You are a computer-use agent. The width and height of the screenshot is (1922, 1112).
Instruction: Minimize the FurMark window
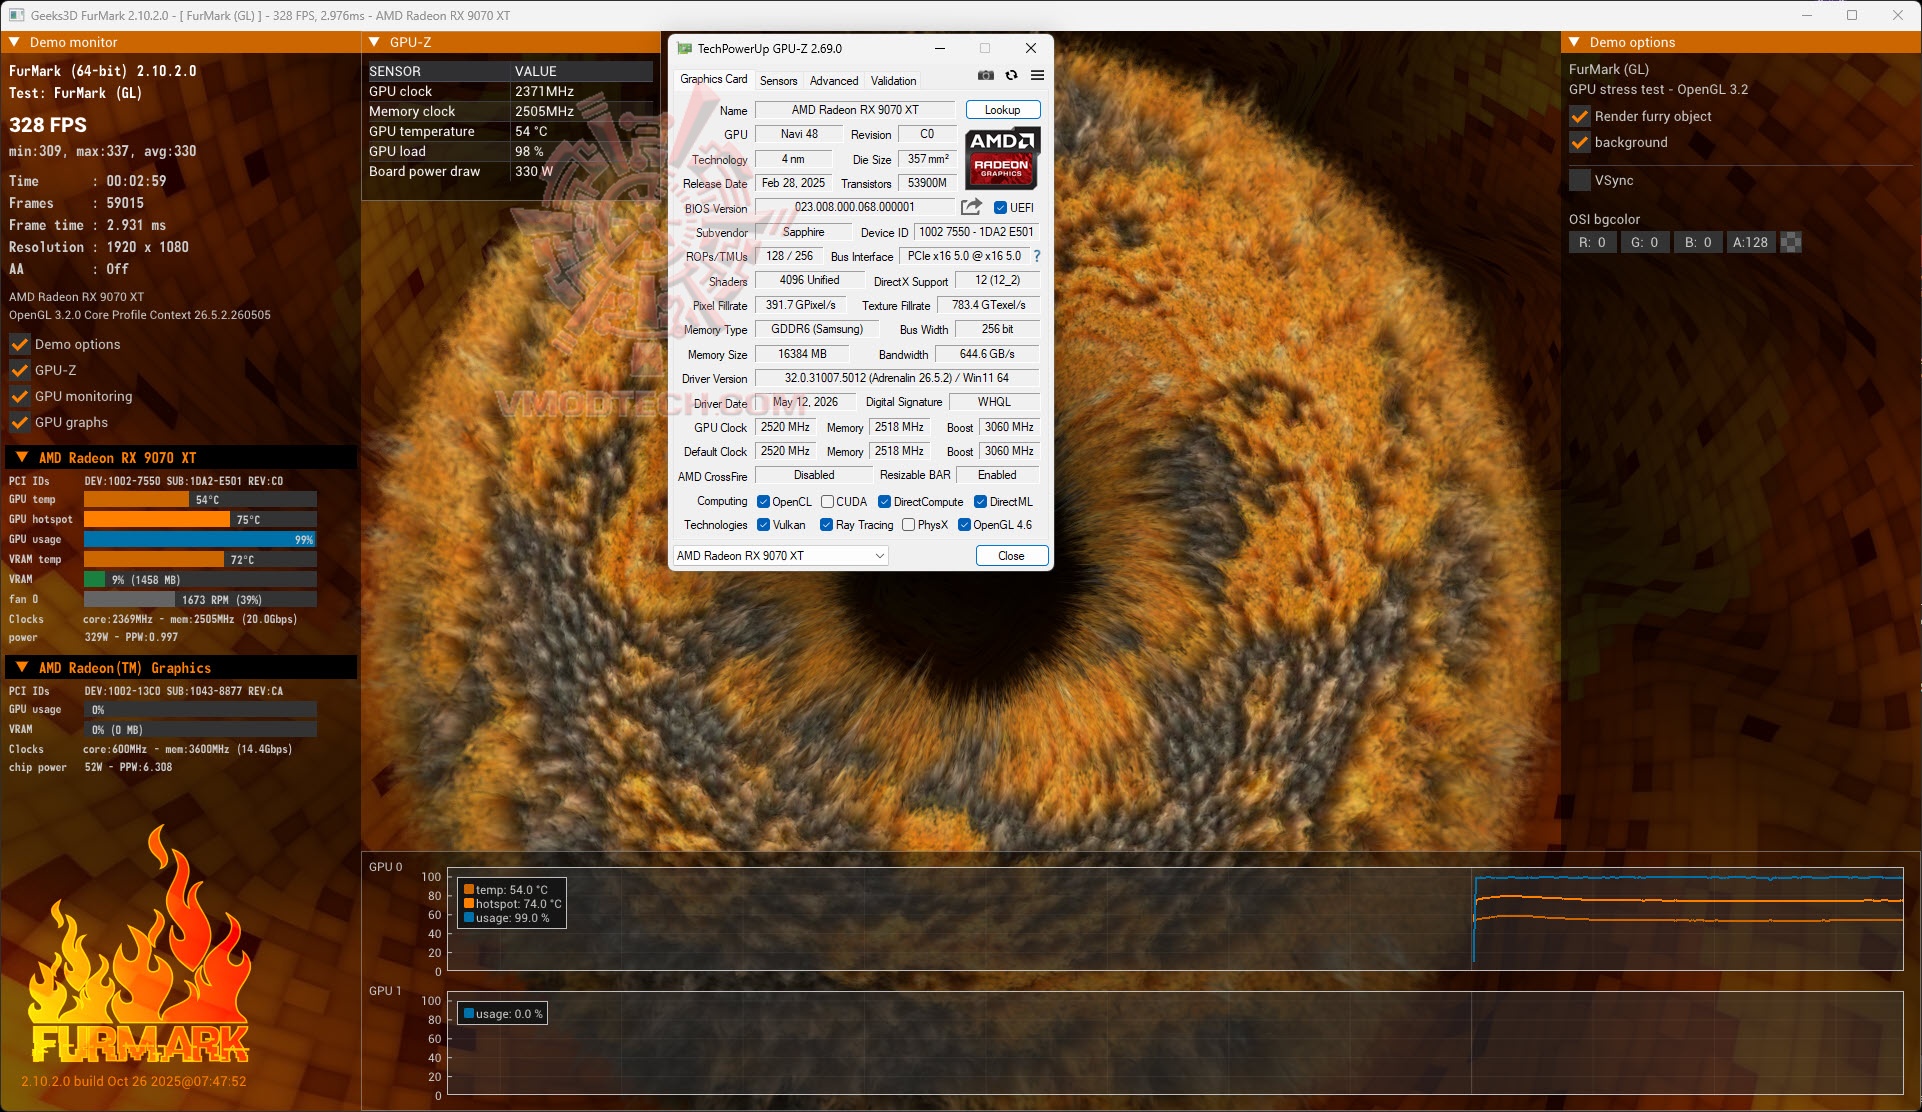click(1808, 15)
